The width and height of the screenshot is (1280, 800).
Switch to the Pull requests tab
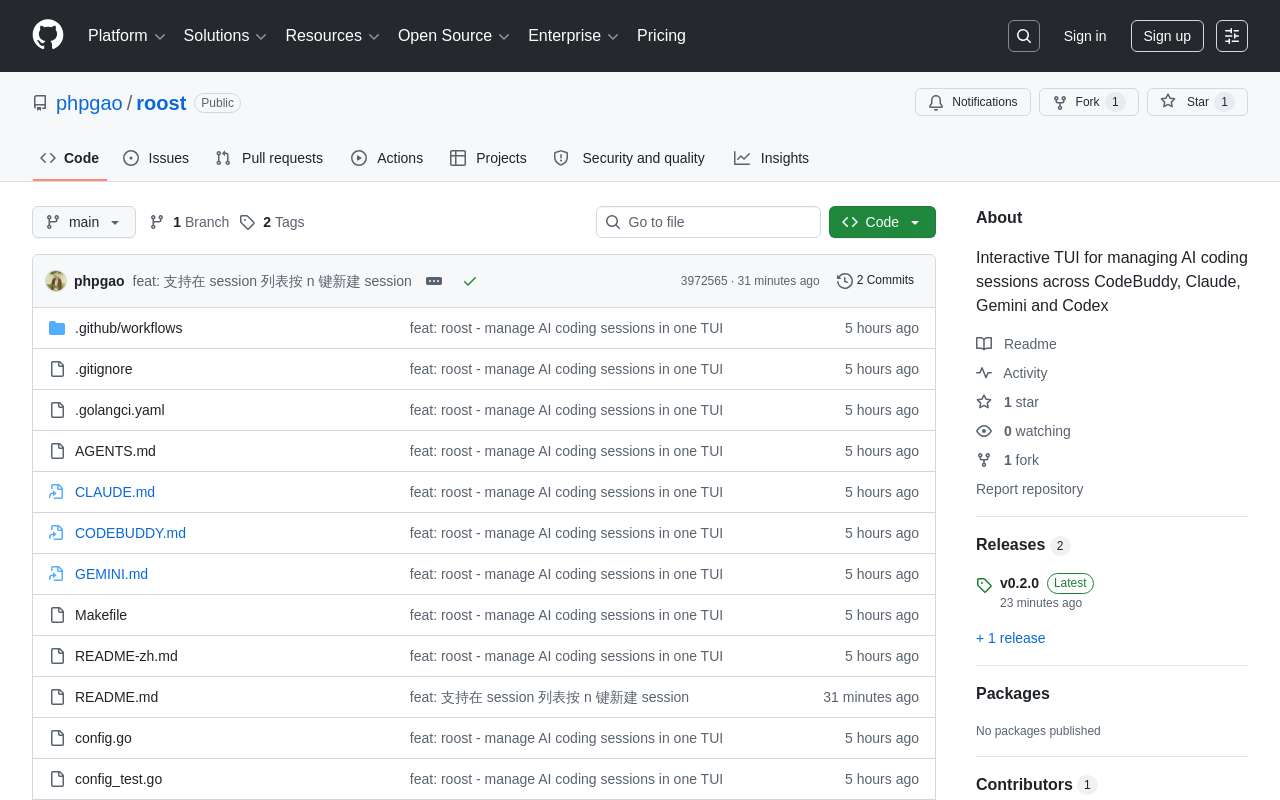pos(269,158)
